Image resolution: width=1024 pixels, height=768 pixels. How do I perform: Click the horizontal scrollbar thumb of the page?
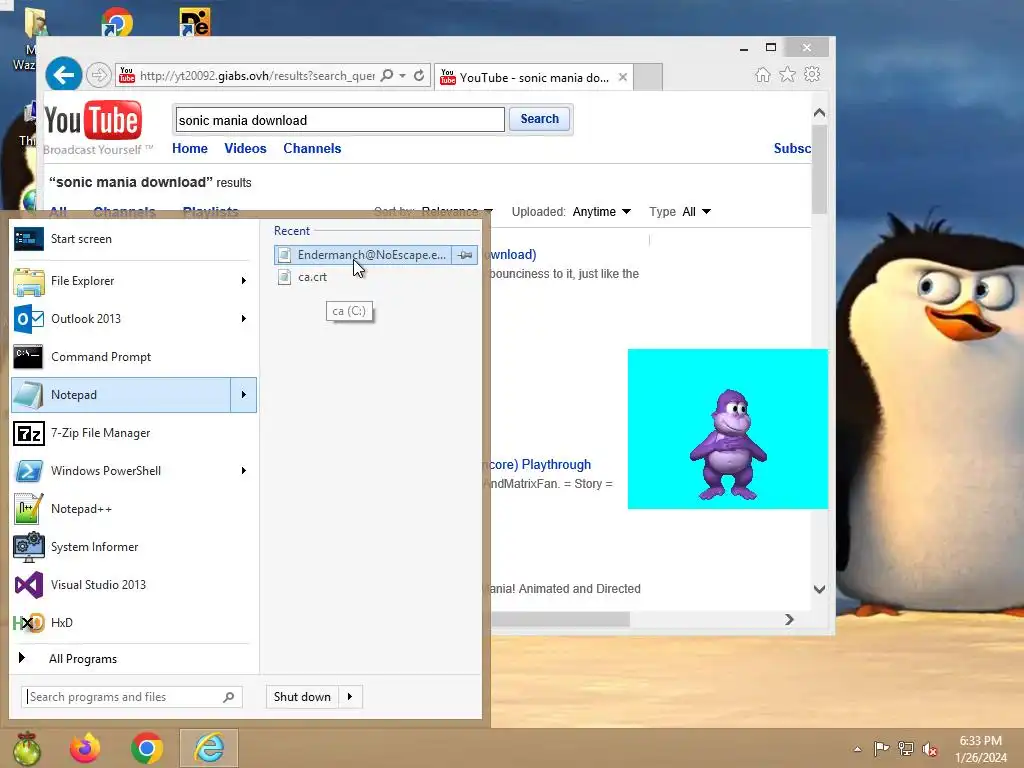[x=560, y=619]
